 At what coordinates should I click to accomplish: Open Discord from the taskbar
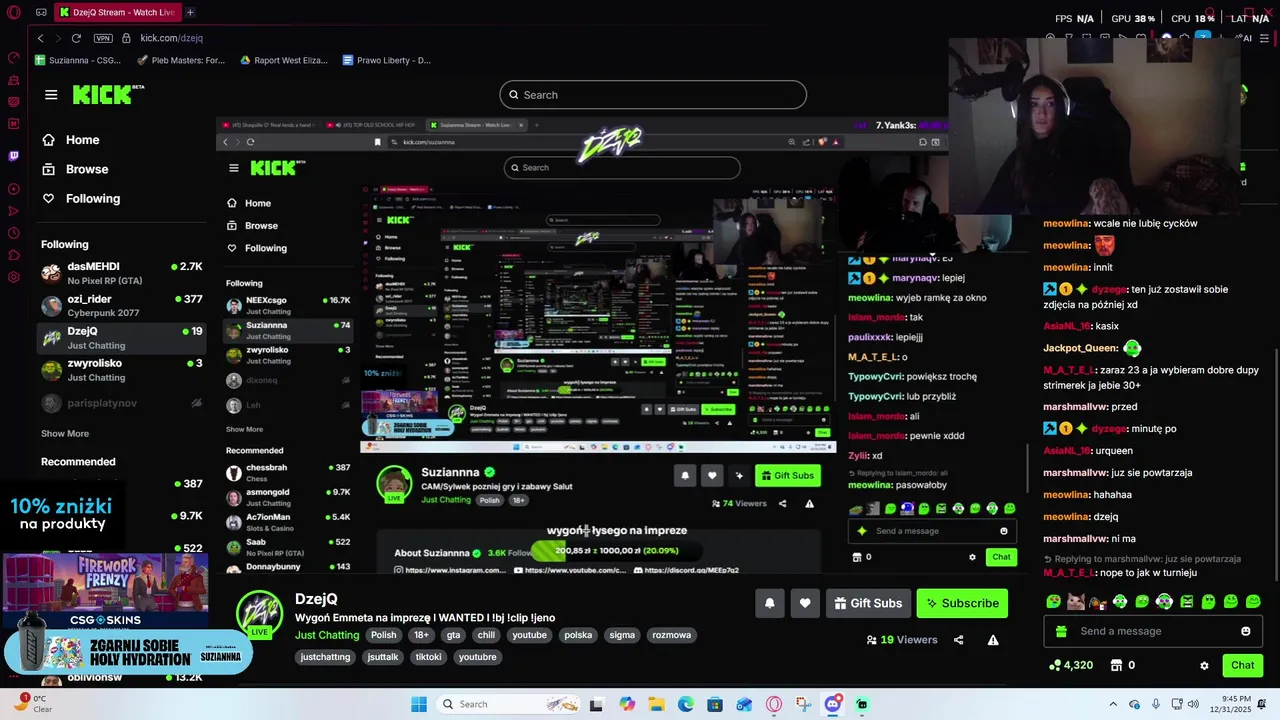point(833,704)
